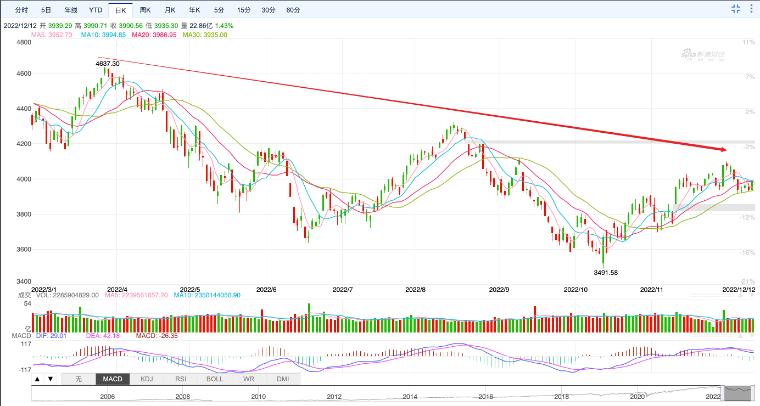Click the 4637.30 high price label
This screenshot has width=760, height=406.
pyautogui.click(x=107, y=63)
